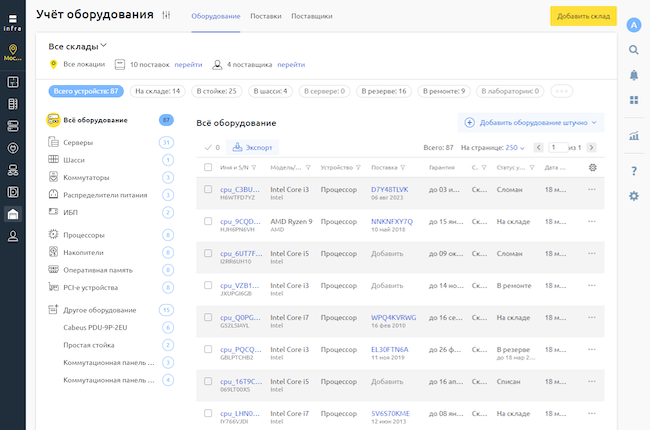
Task: Open delivery link D7Y48TLVK
Action: 390,189
